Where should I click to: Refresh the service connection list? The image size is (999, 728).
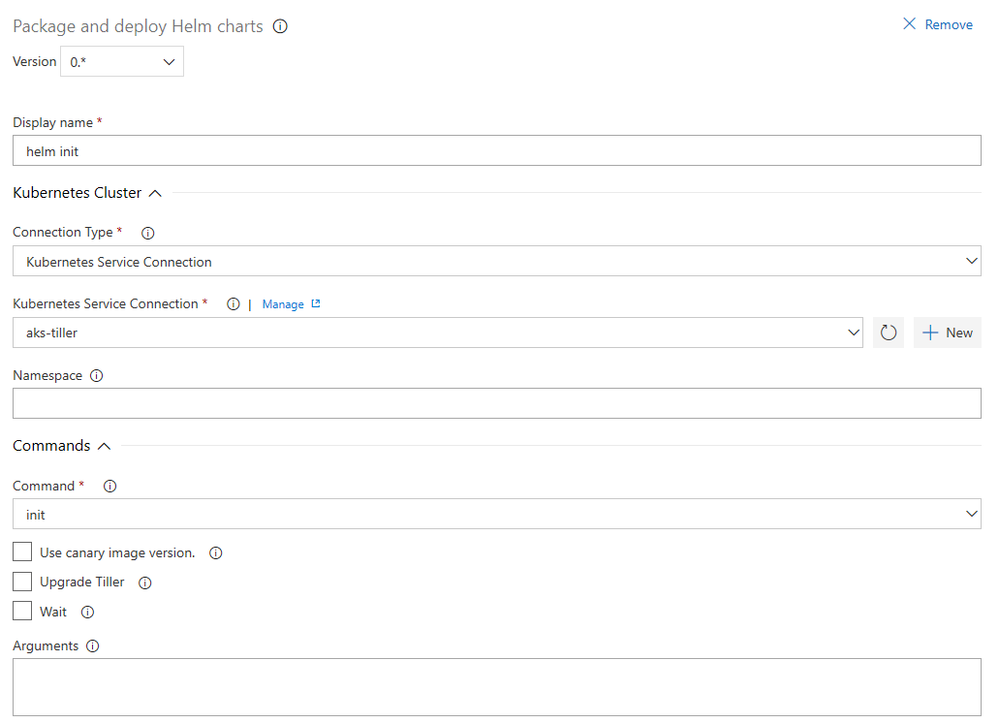click(888, 332)
